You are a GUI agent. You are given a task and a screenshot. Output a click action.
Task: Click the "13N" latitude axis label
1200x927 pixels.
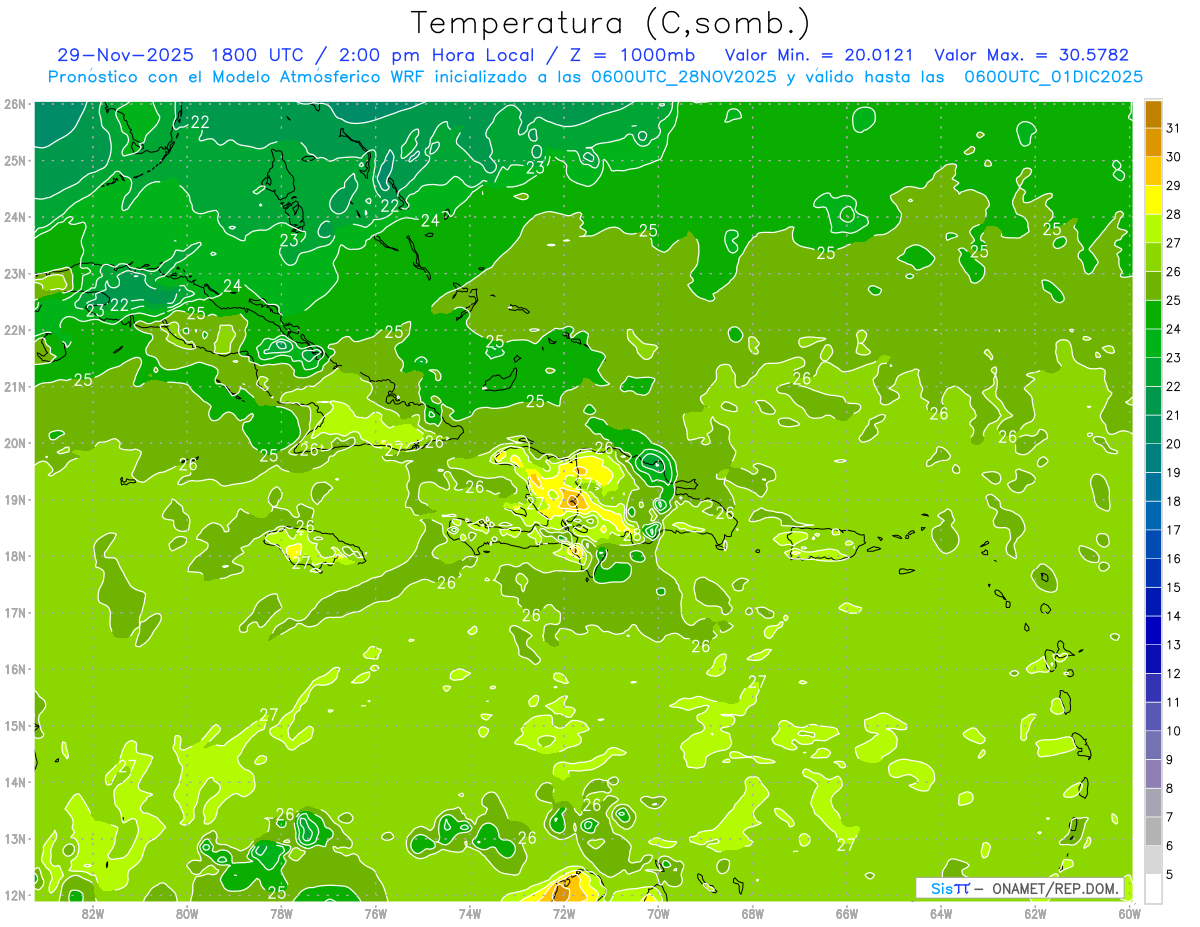click(14, 838)
